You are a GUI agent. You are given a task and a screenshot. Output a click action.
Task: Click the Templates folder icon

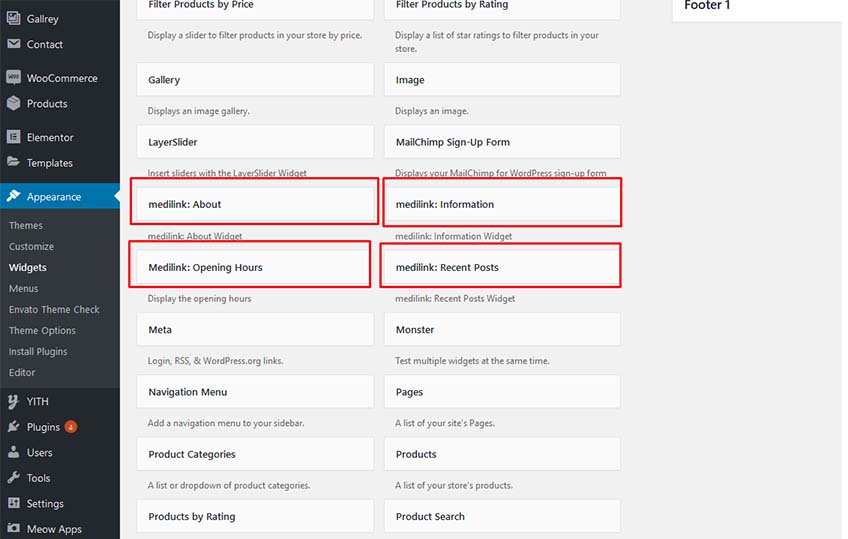pyautogui.click(x=14, y=162)
